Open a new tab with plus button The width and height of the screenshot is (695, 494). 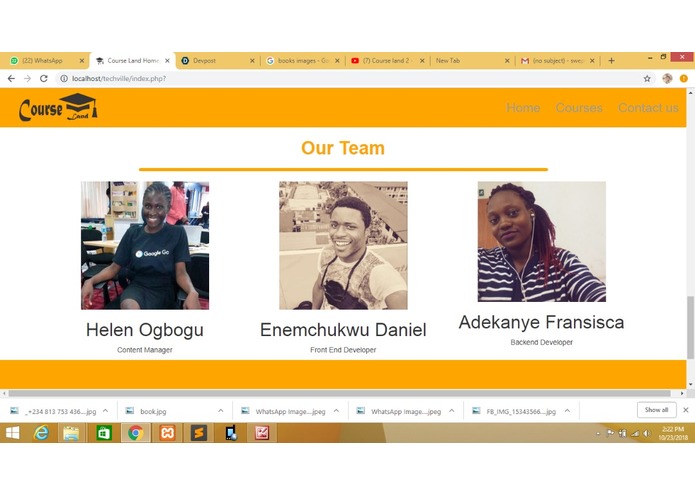(x=611, y=61)
